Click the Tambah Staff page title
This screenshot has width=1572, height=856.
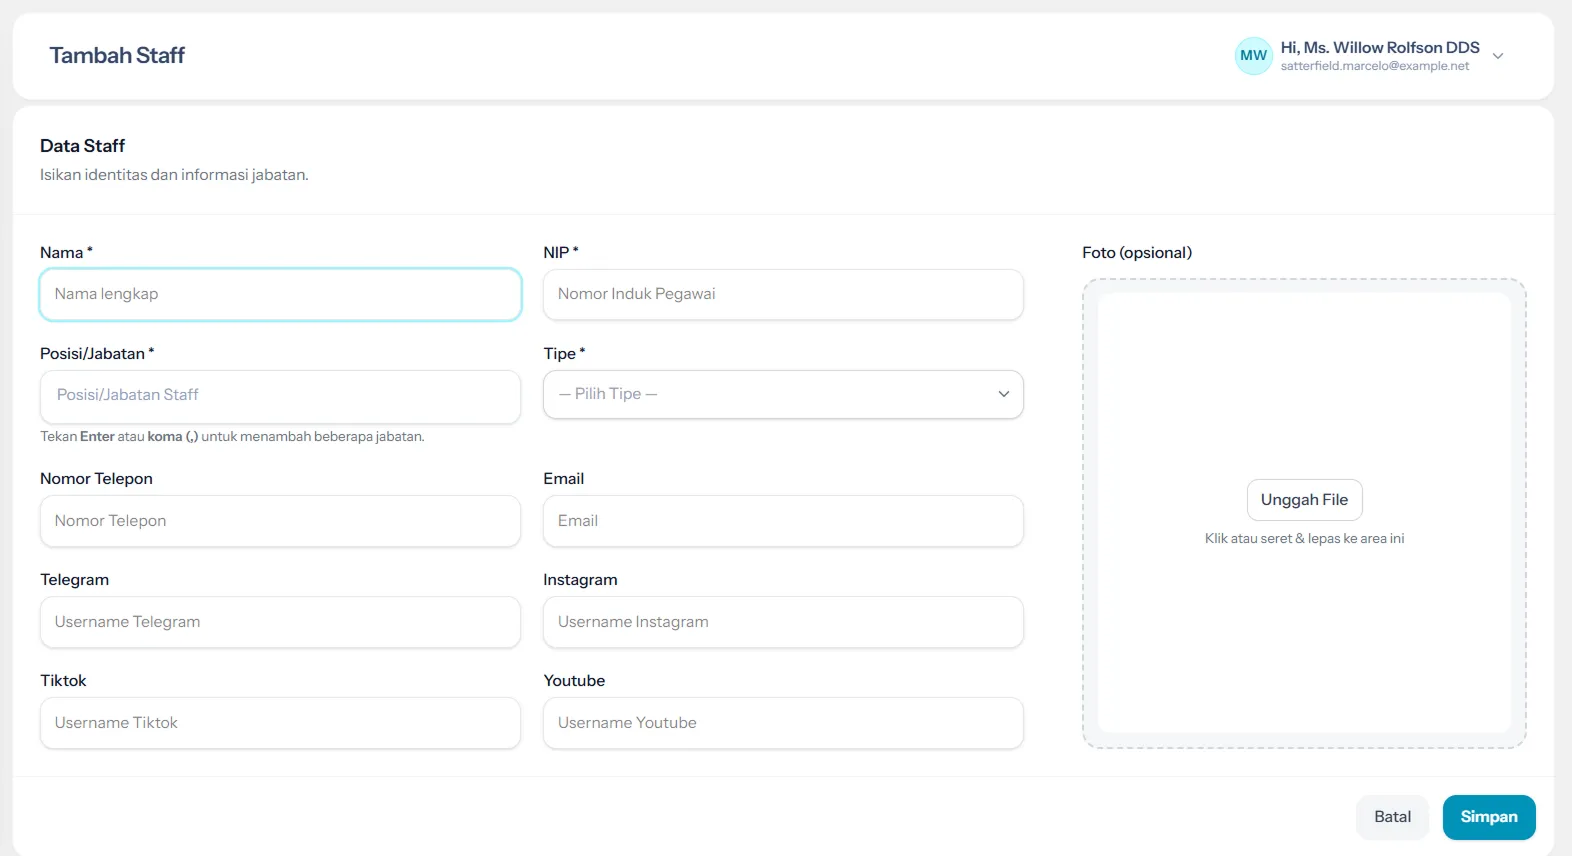(117, 56)
